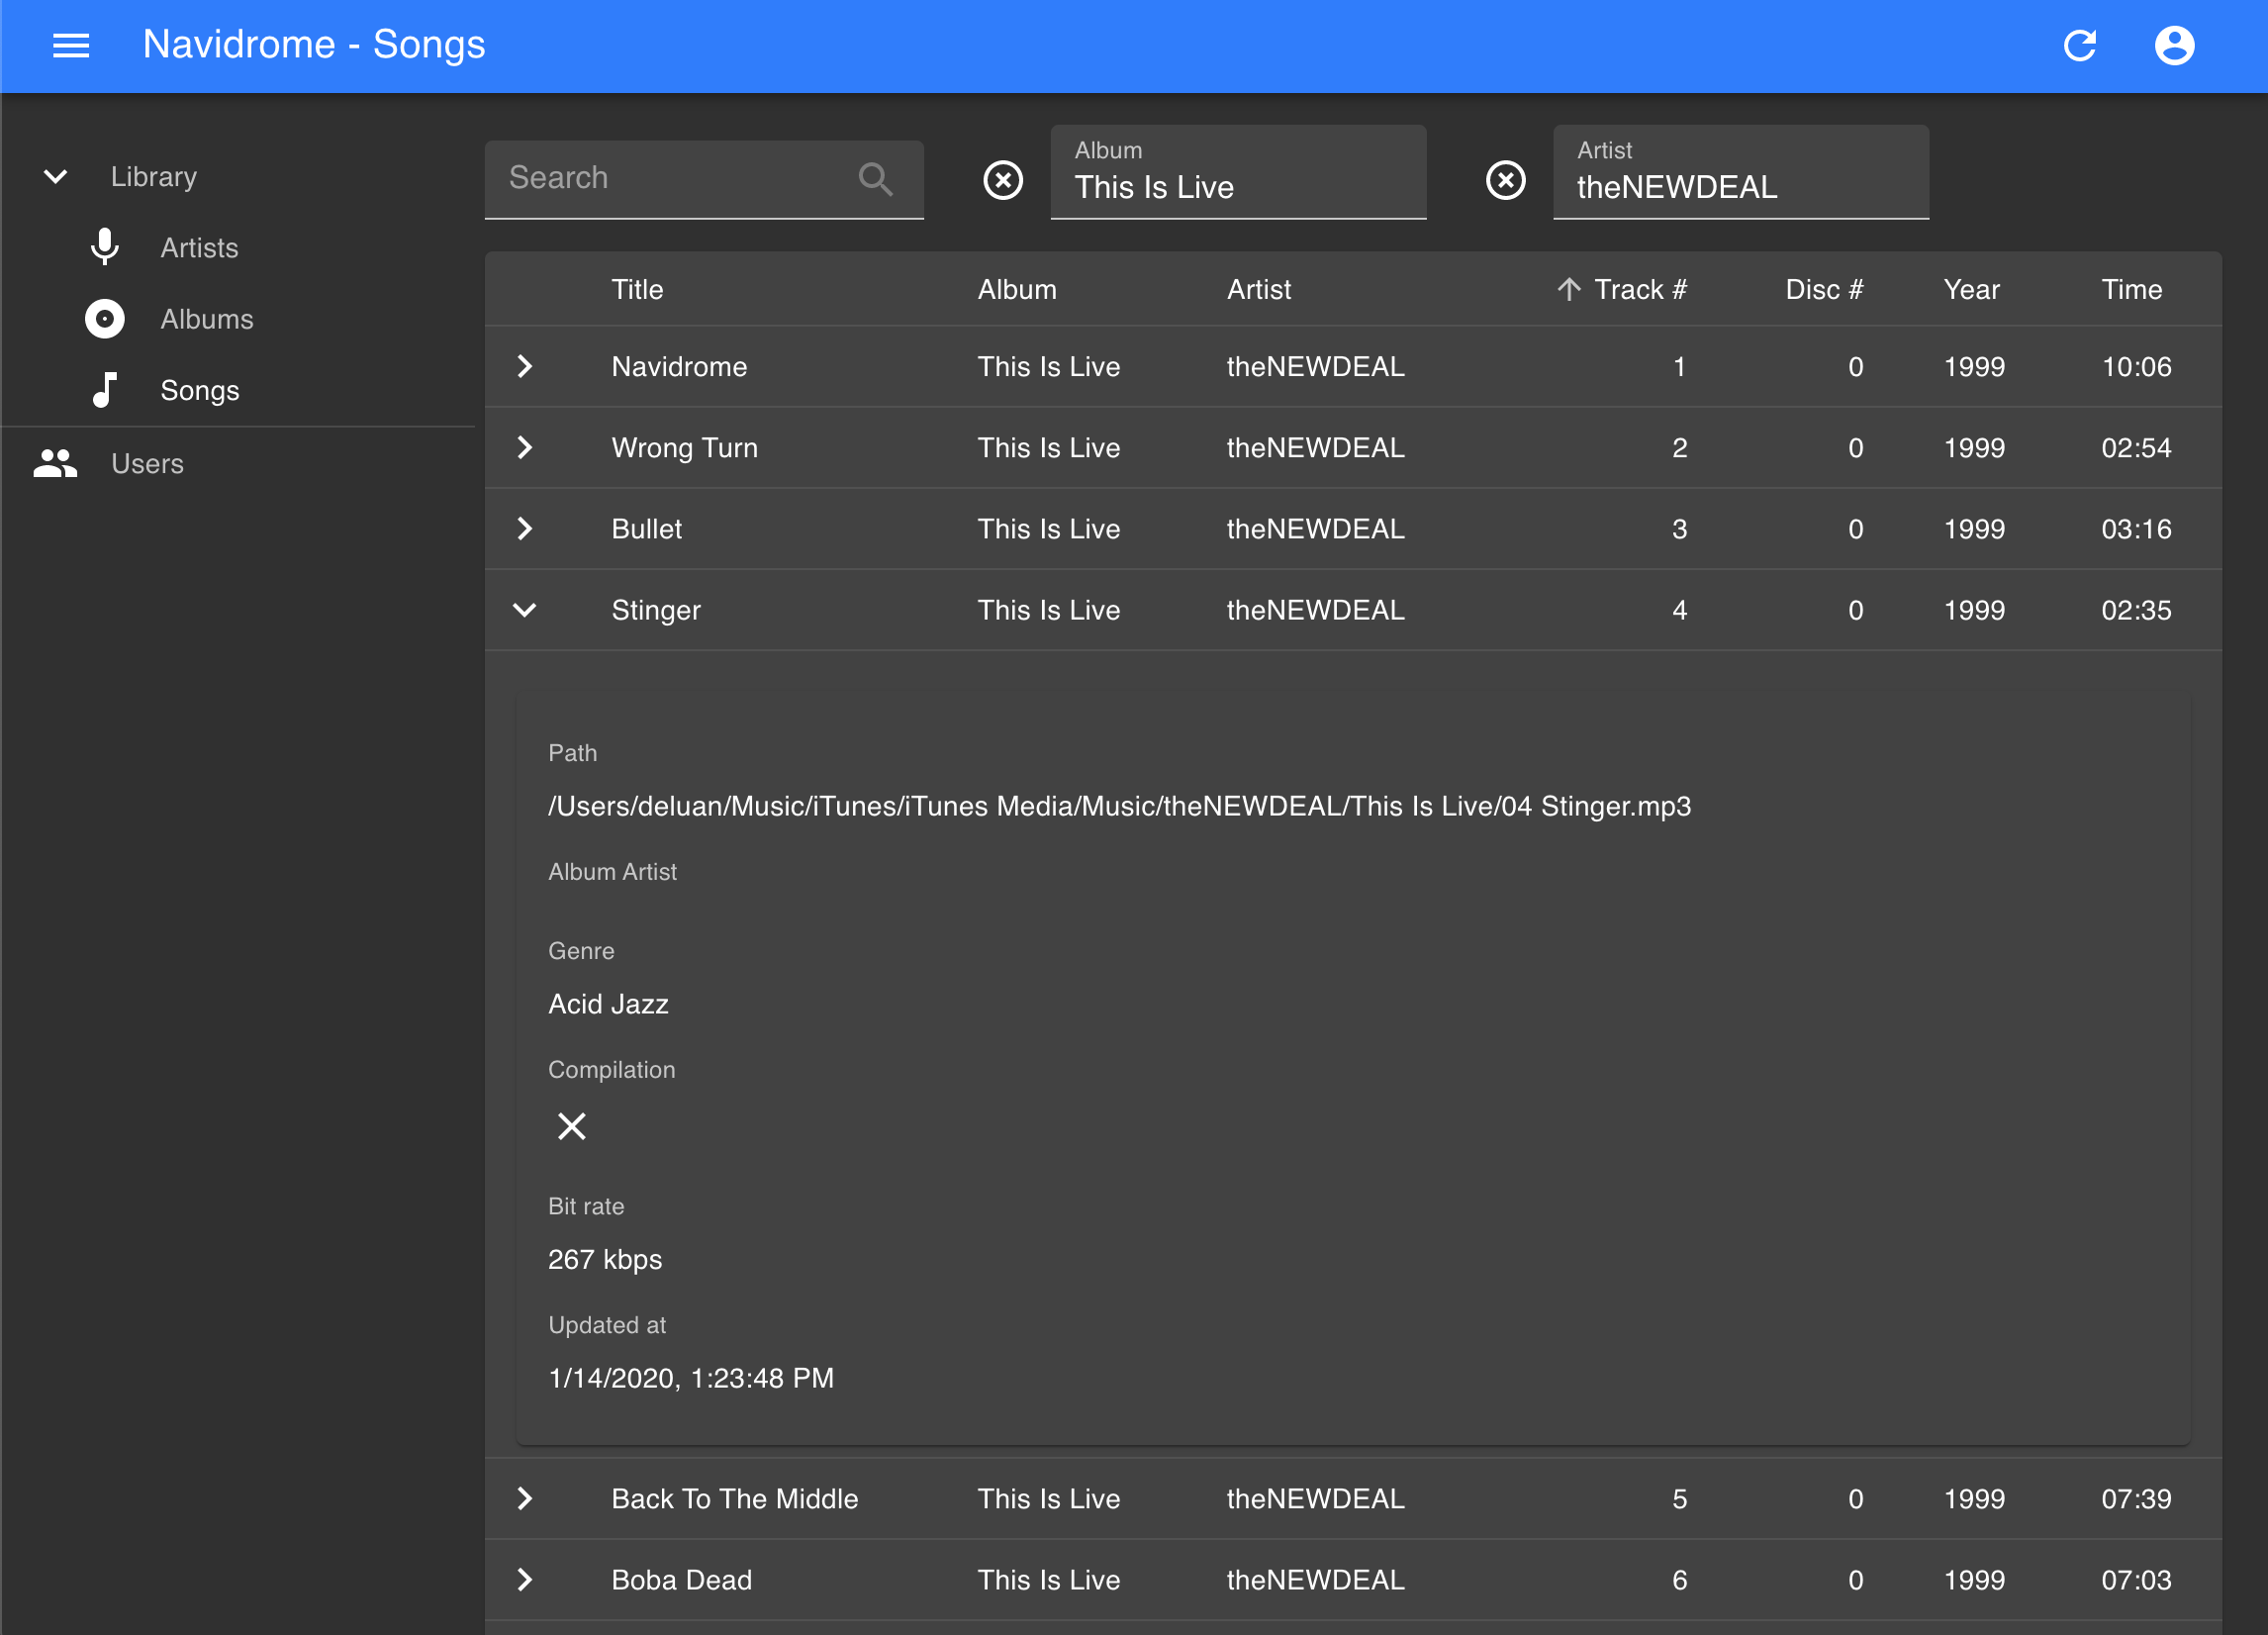Screen dimensions: 2268x1635
Task: Click the microphone Artists icon
Action: 104,247
